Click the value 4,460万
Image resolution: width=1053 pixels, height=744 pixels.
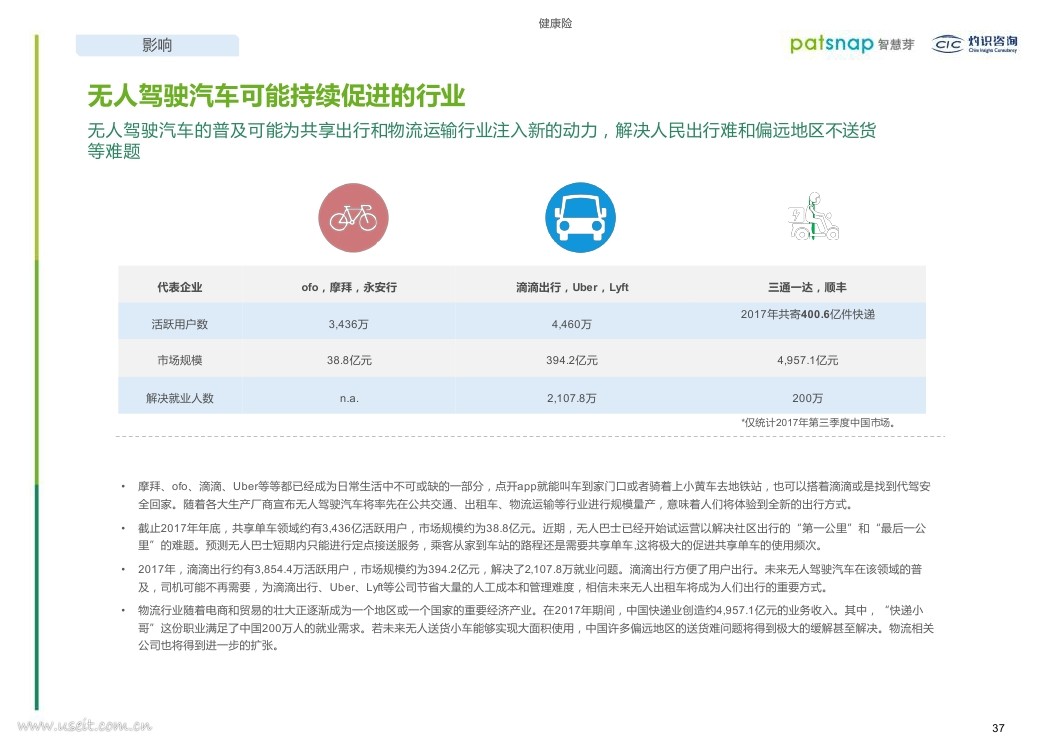click(x=571, y=324)
